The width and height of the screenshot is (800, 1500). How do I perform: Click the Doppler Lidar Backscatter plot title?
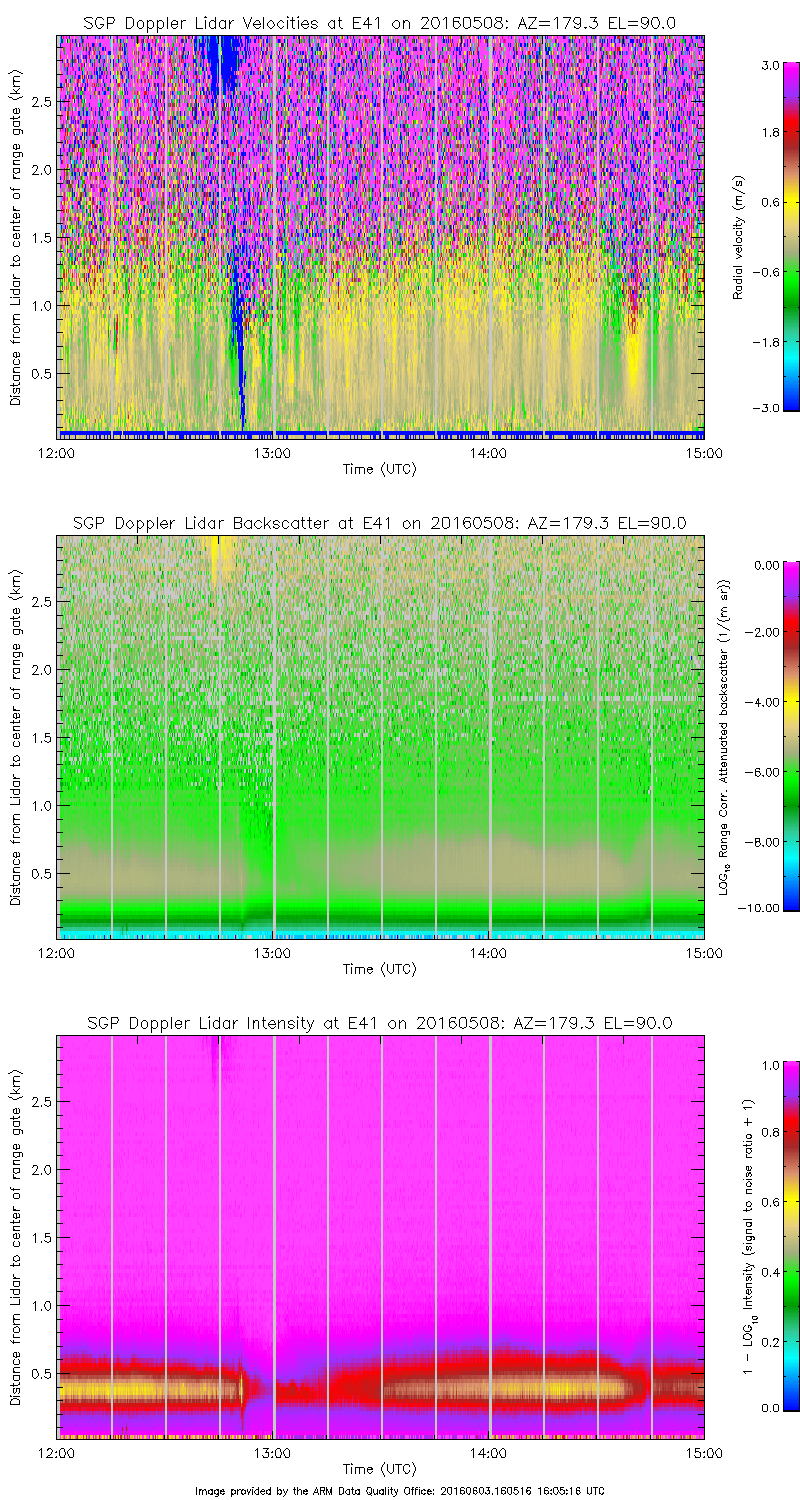click(379, 523)
